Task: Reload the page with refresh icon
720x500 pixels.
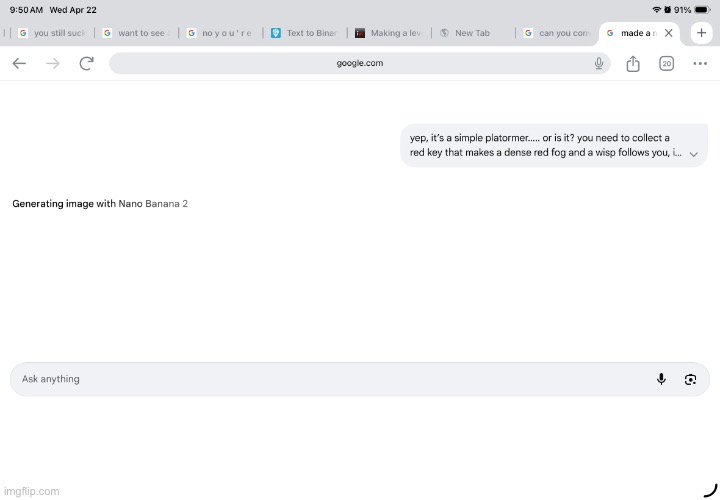Action: [x=87, y=63]
